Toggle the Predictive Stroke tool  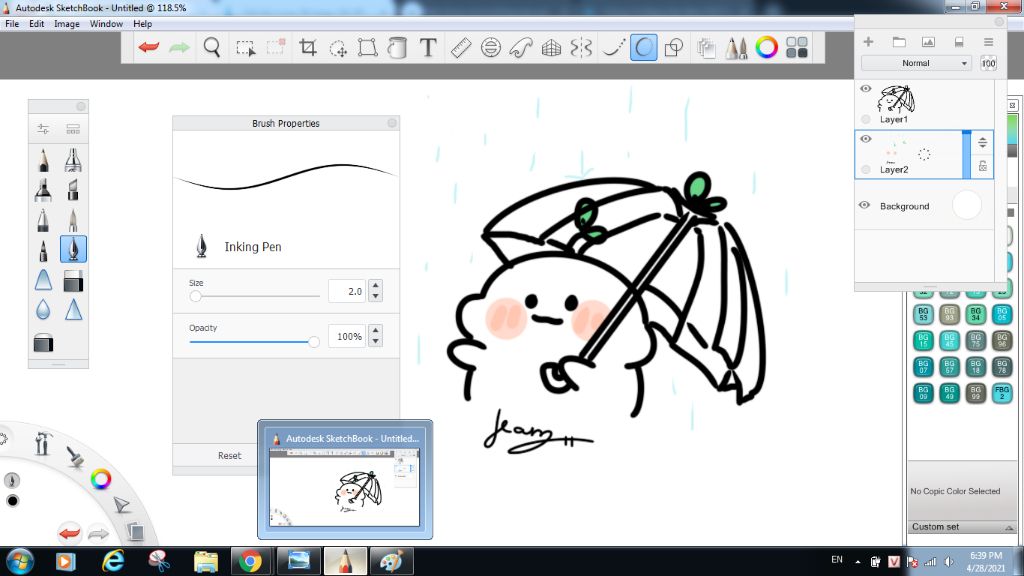[643, 47]
